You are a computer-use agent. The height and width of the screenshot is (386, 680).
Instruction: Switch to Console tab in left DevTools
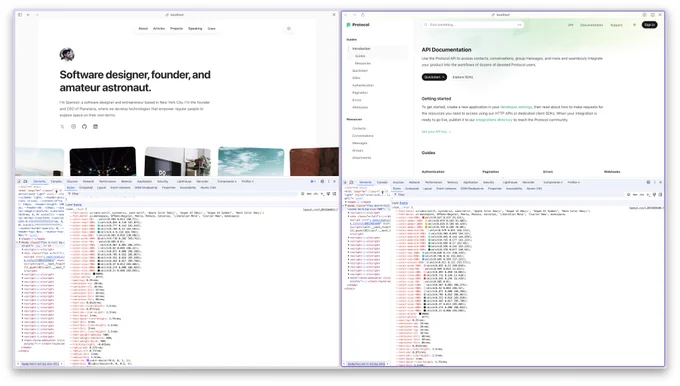[x=56, y=181]
